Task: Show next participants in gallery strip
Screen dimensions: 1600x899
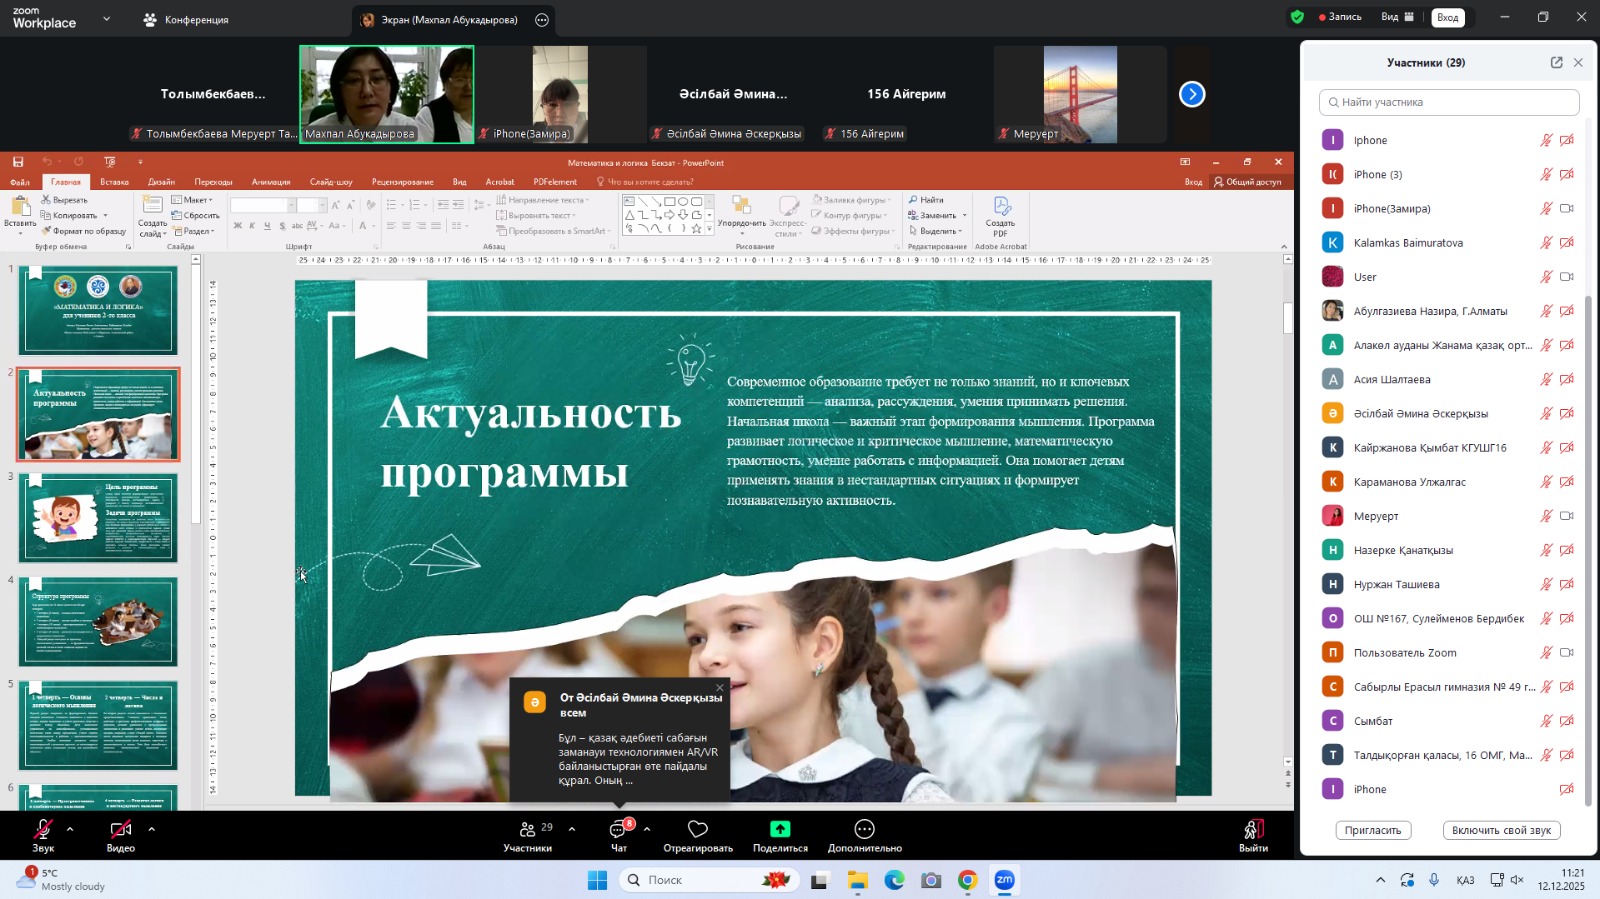Action: click(1192, 94)
